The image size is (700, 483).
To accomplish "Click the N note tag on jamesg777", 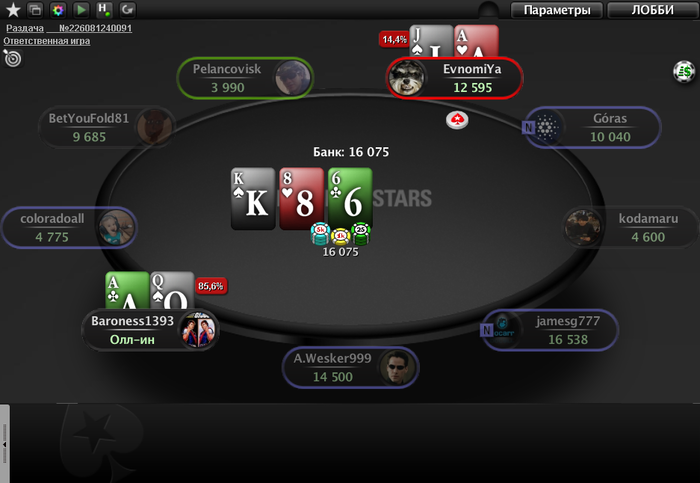I will tap(486, 330).
